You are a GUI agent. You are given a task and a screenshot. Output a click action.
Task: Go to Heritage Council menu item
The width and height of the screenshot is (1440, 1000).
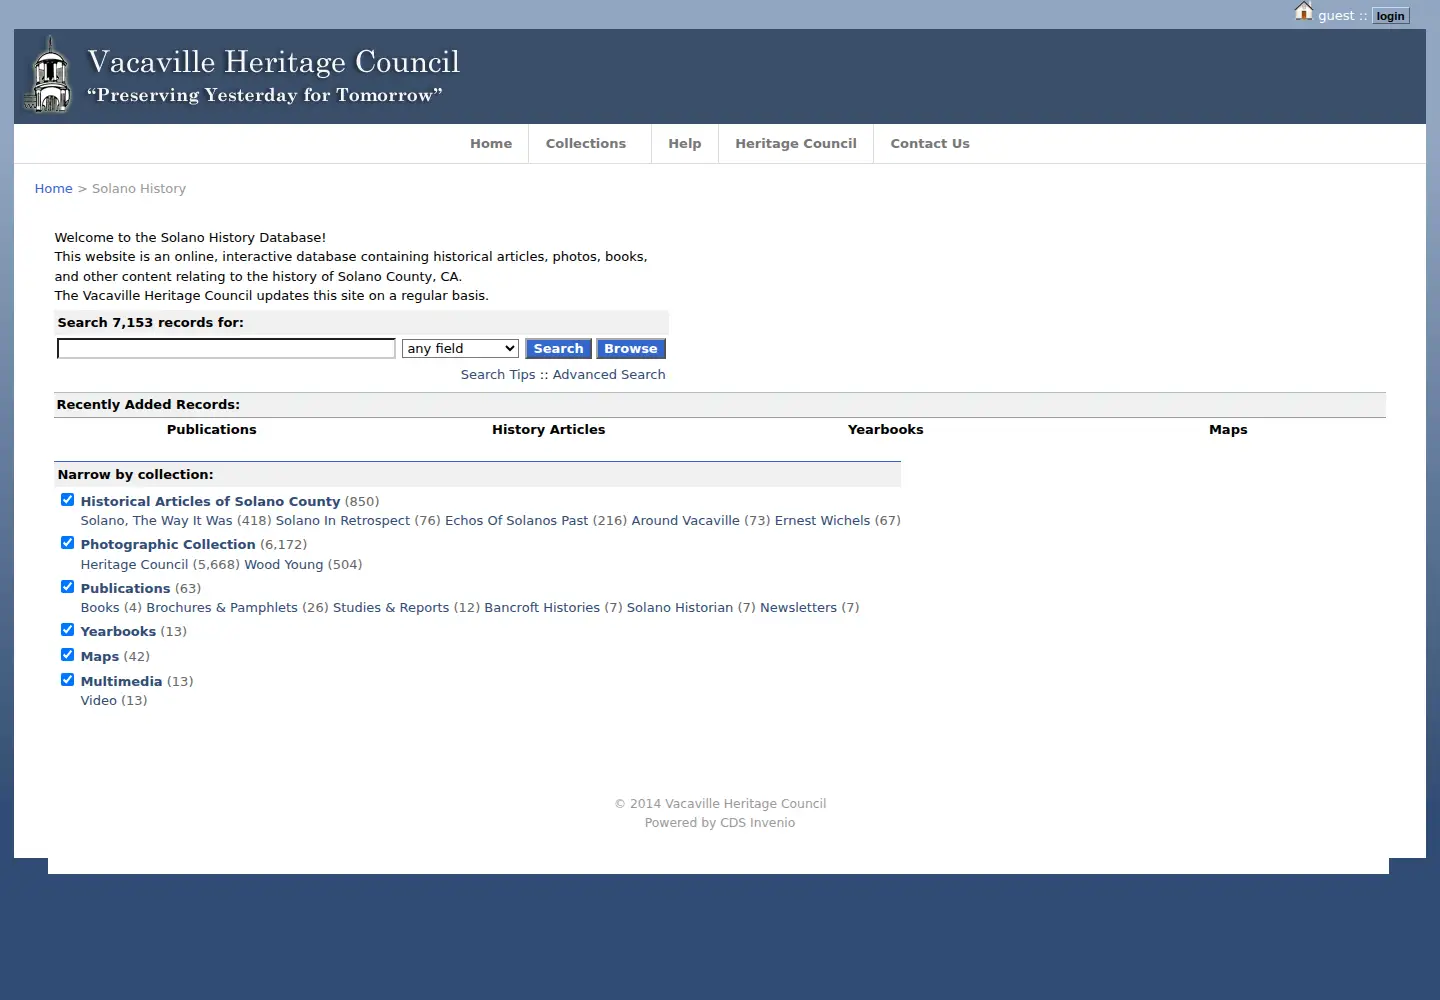796,144
